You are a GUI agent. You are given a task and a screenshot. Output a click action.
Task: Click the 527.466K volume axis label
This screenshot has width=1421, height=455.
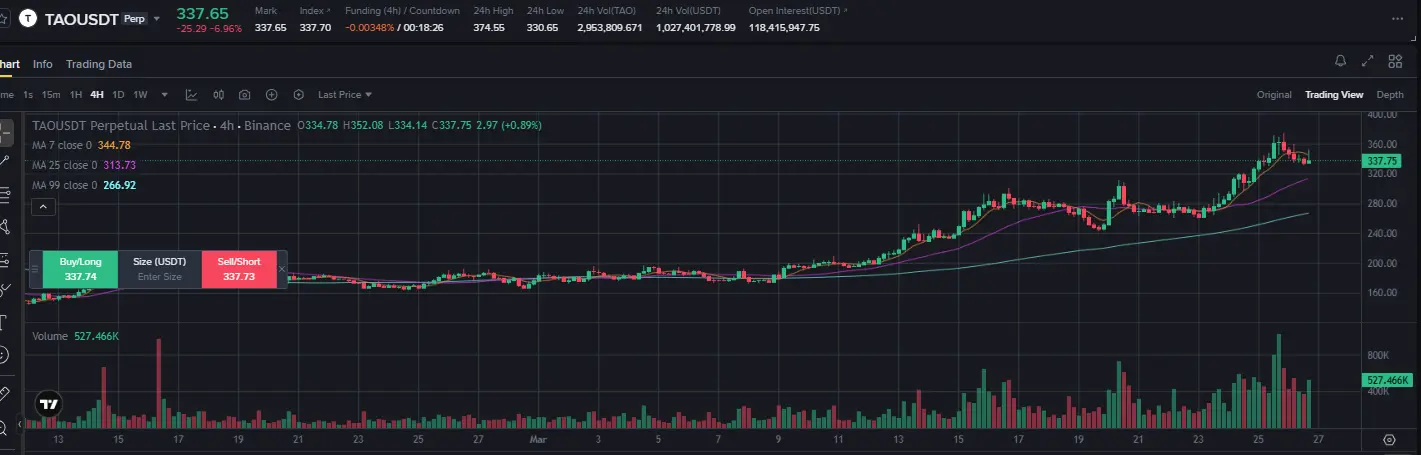click(1388, 380)
